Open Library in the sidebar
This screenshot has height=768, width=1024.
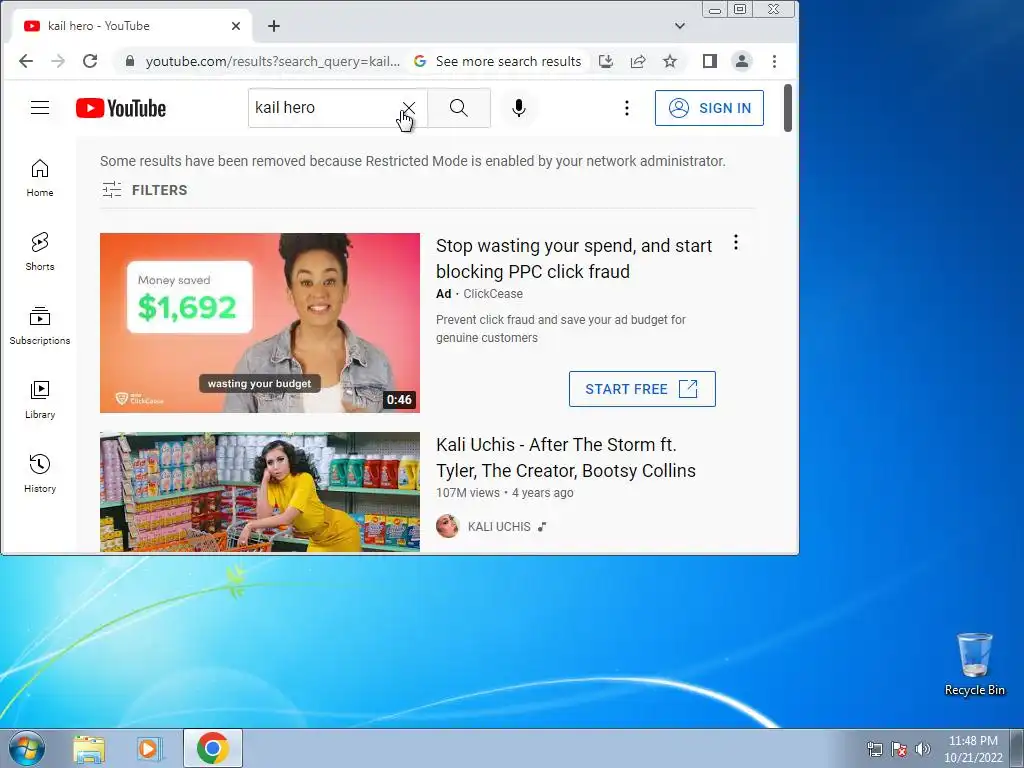coord(40,400)
